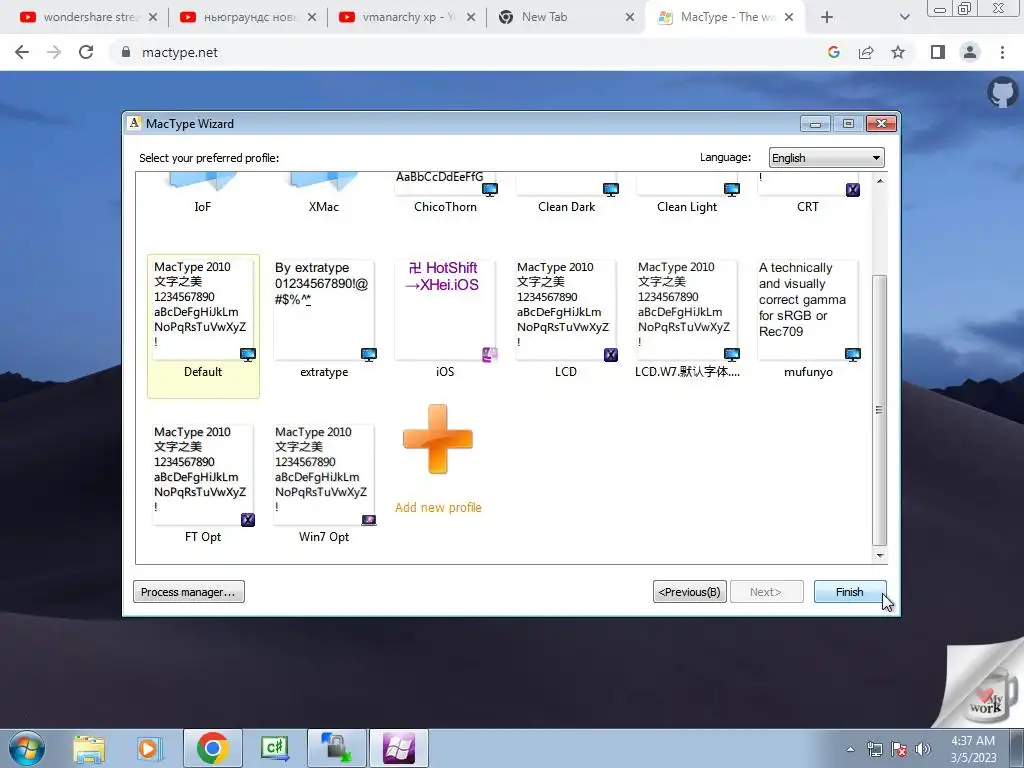Switch to the vmanarchy xp tab
1024x768 pixels.
(407, 17)
